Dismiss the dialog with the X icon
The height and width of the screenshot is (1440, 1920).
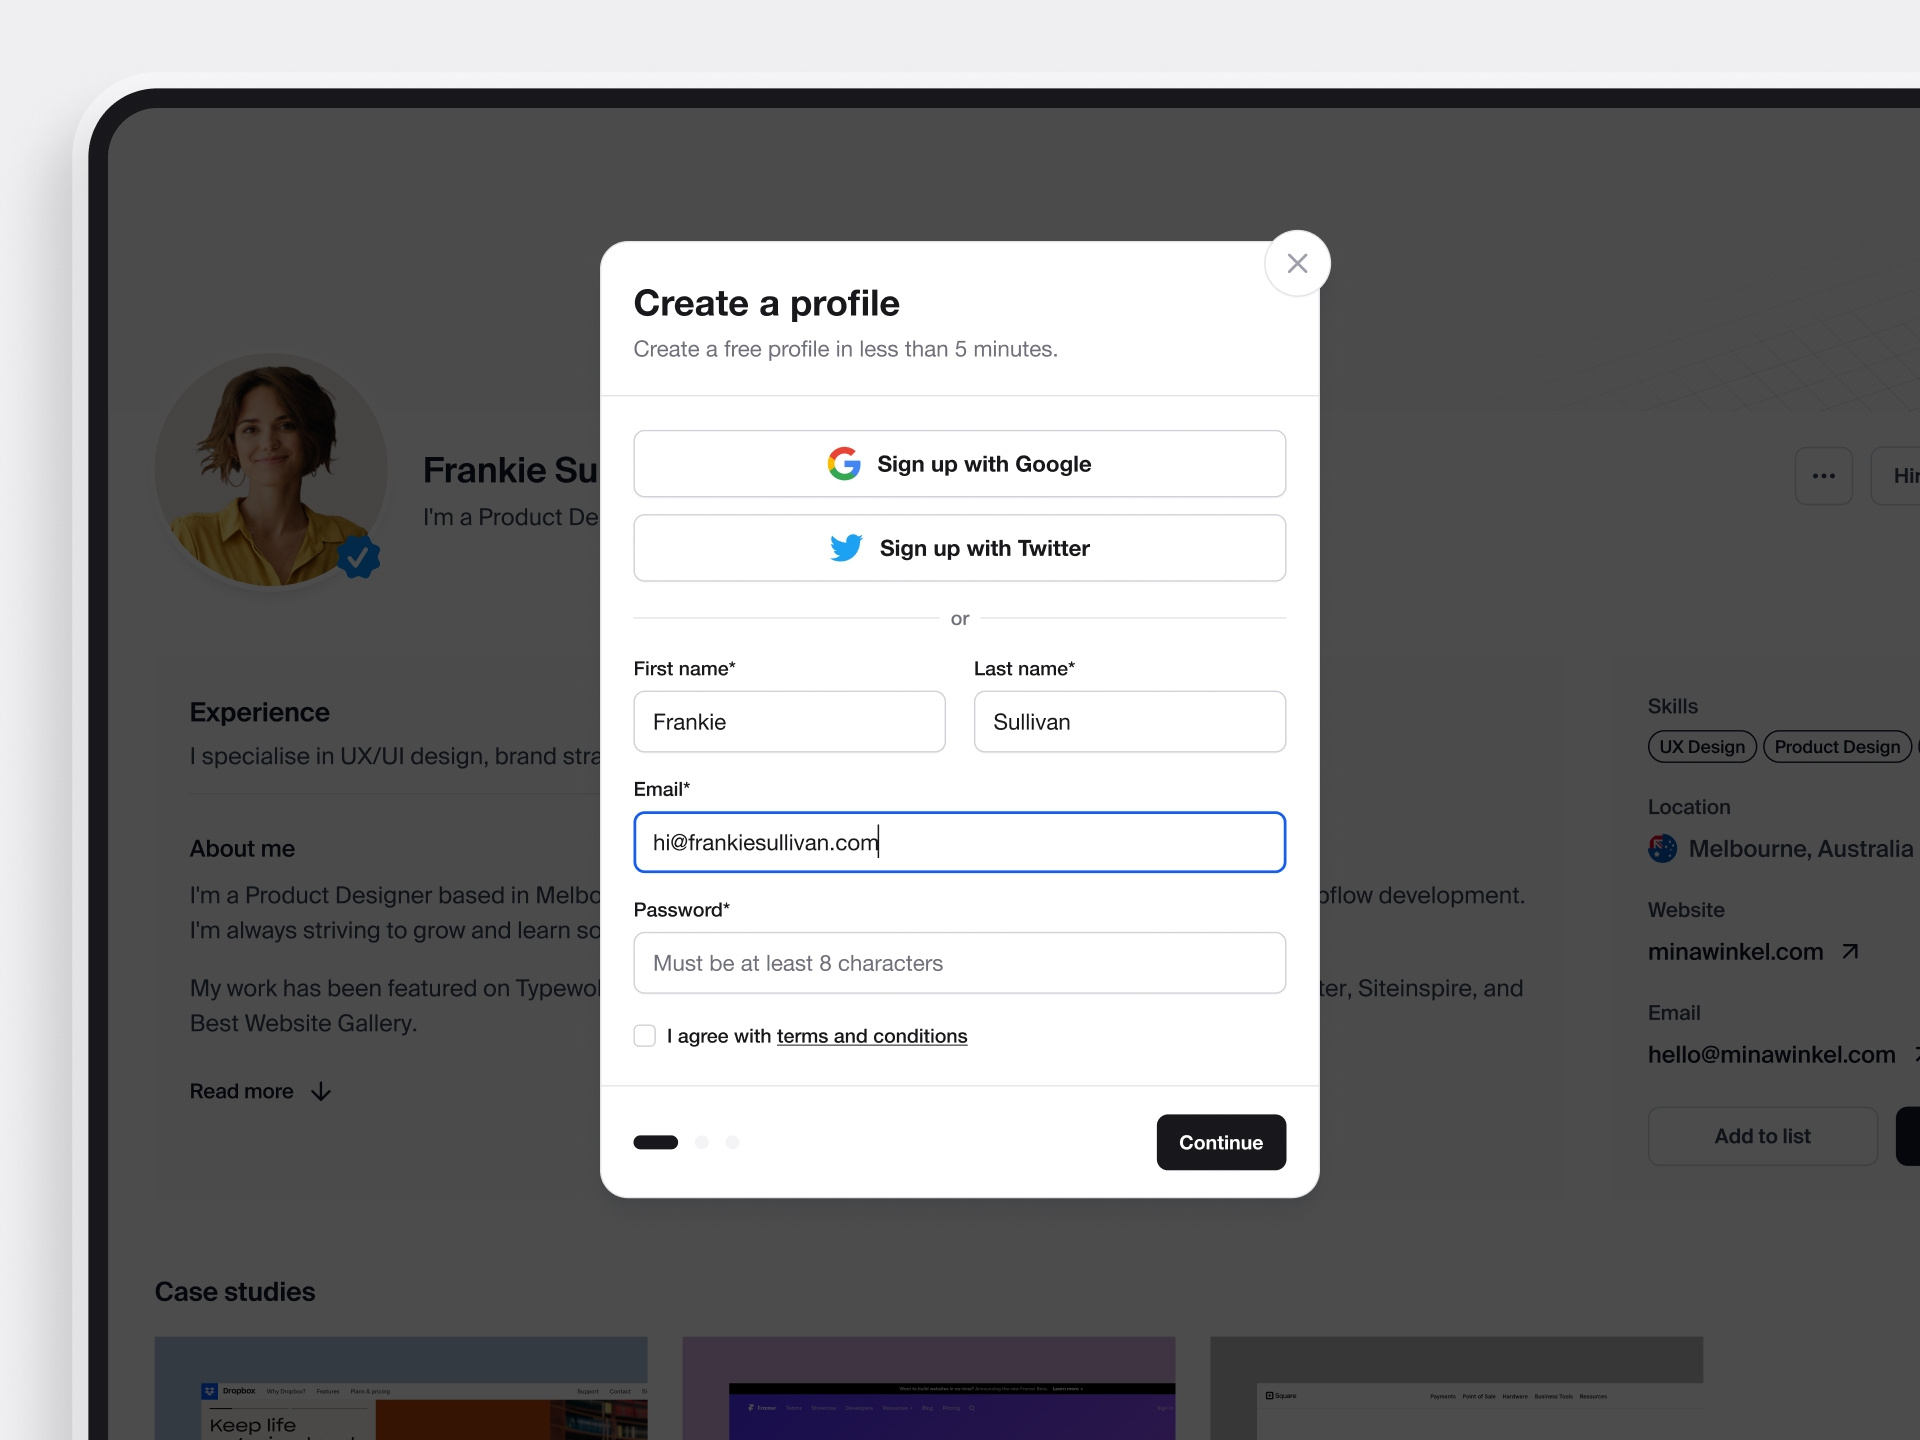pyautogui.click(x=1297, y=263)
